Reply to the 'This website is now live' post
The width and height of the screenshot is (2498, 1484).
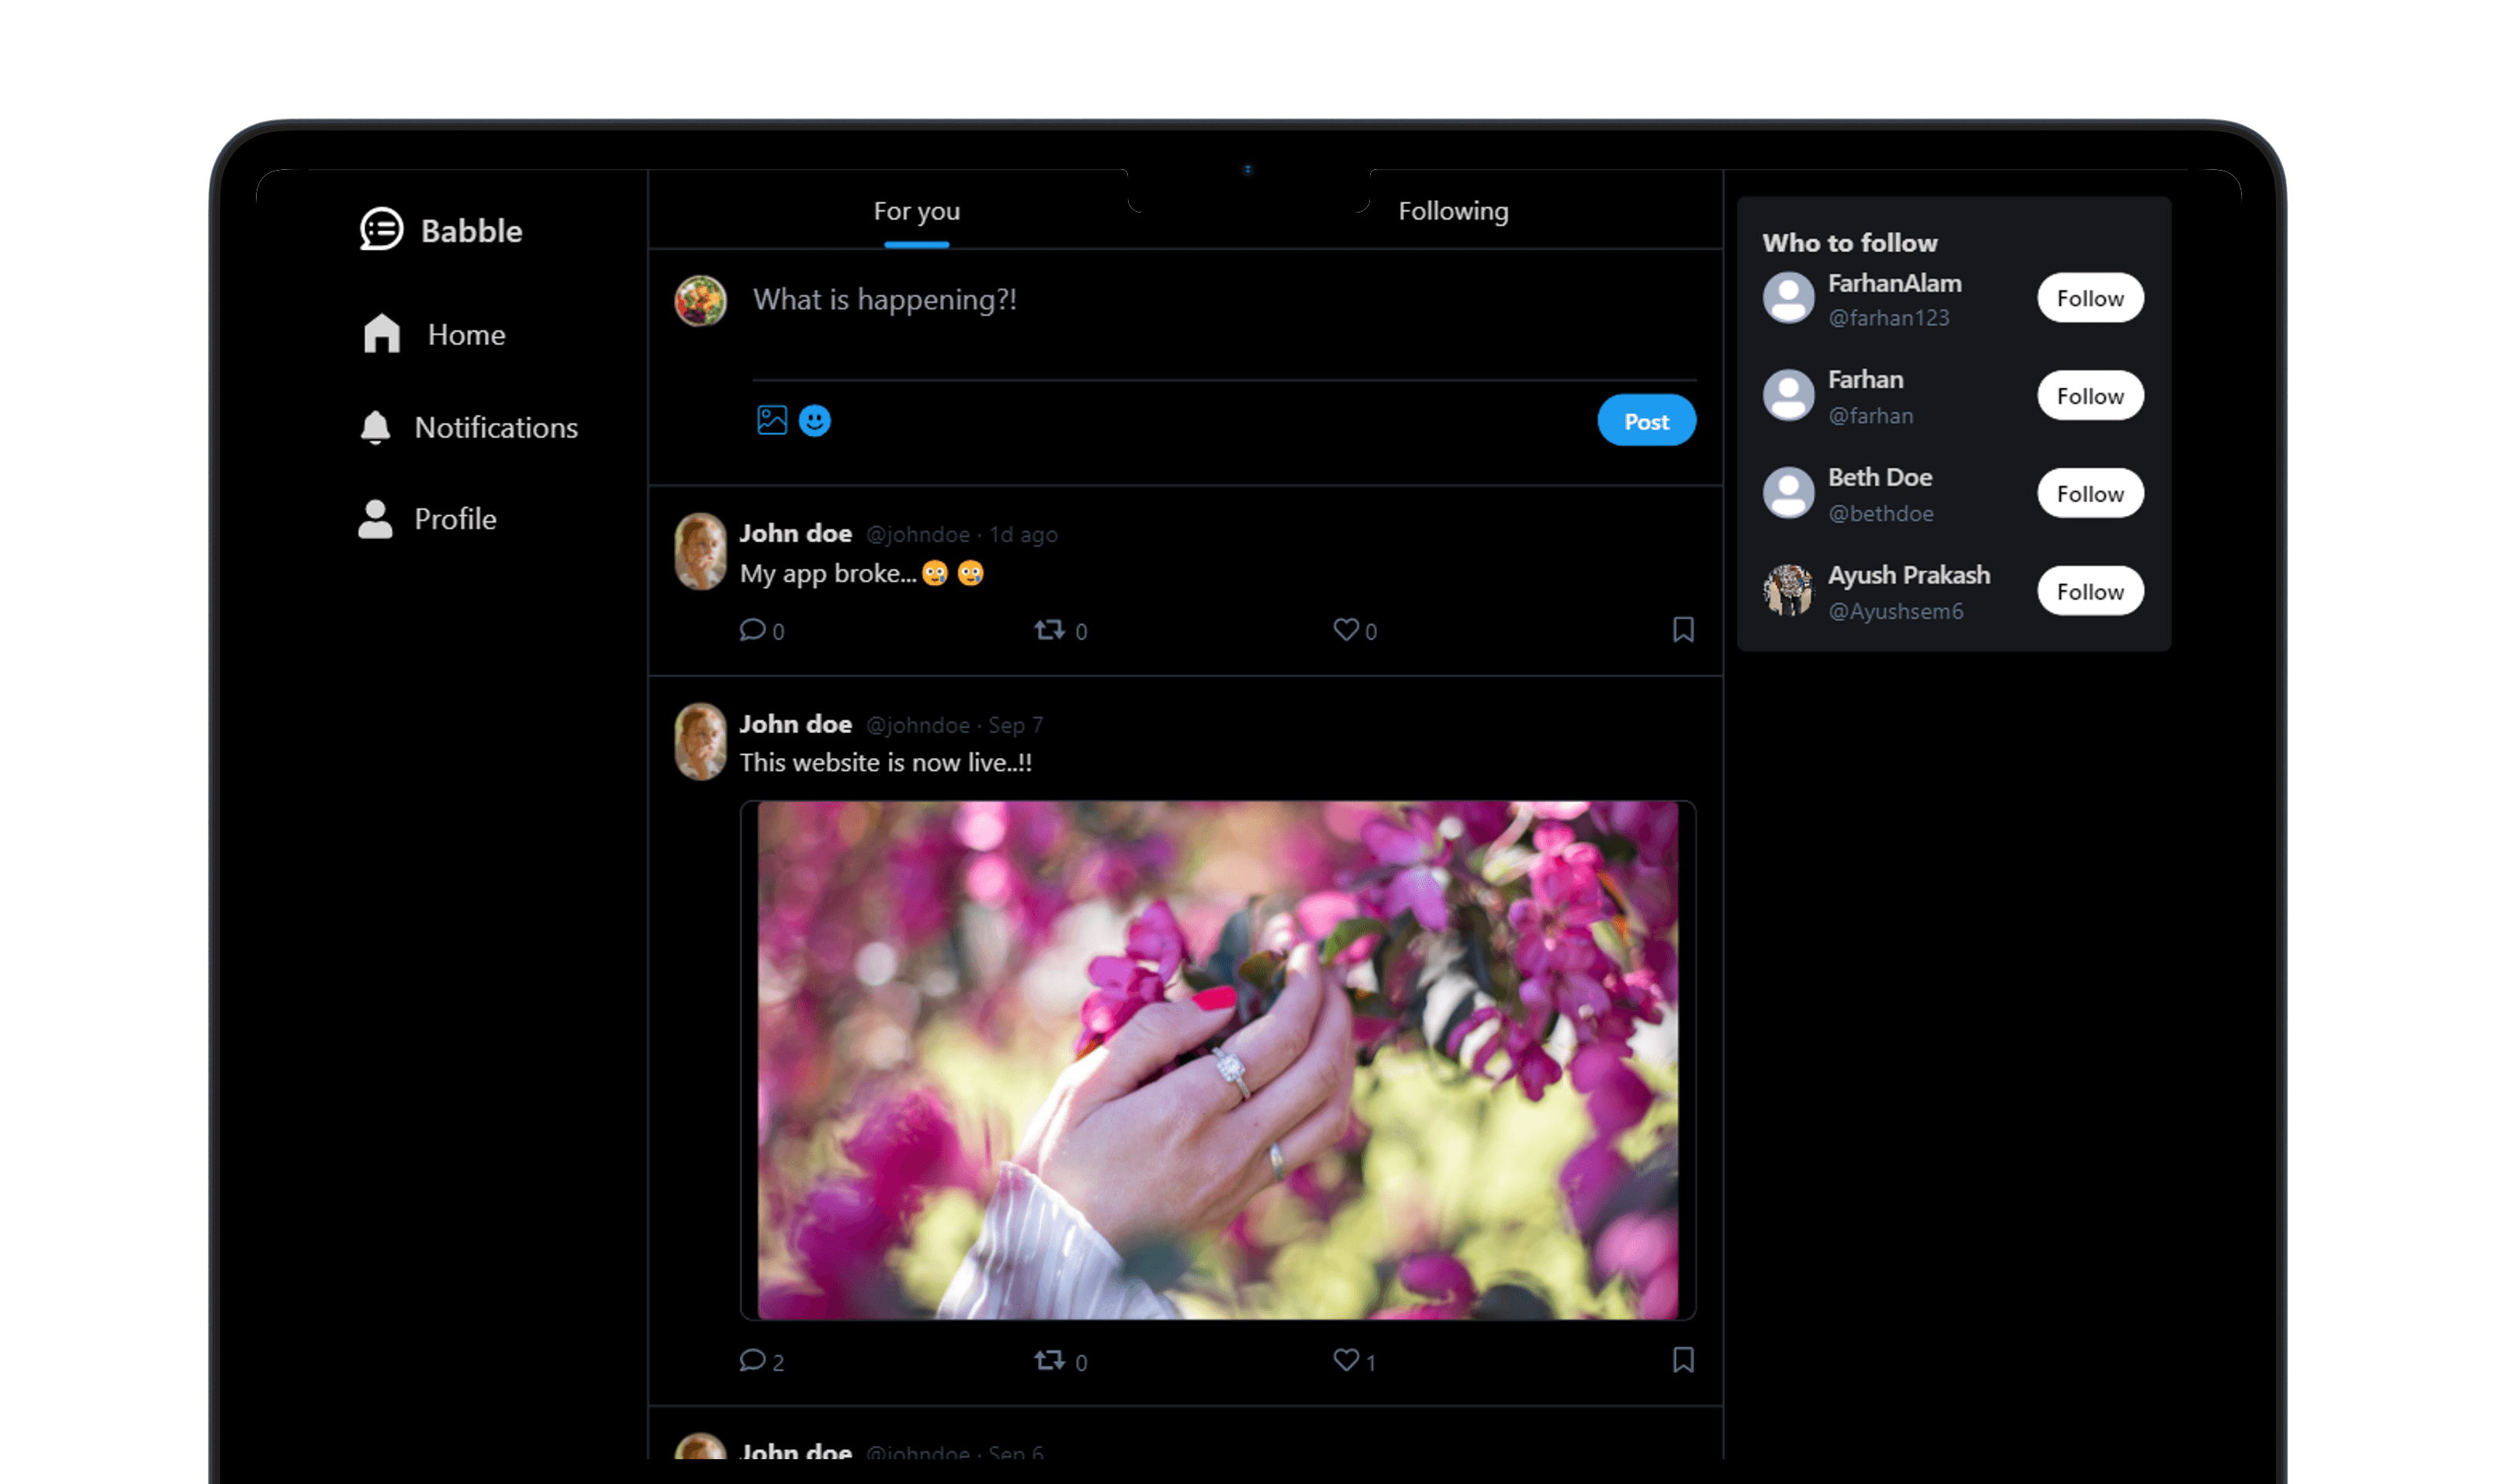(753, 1360)
